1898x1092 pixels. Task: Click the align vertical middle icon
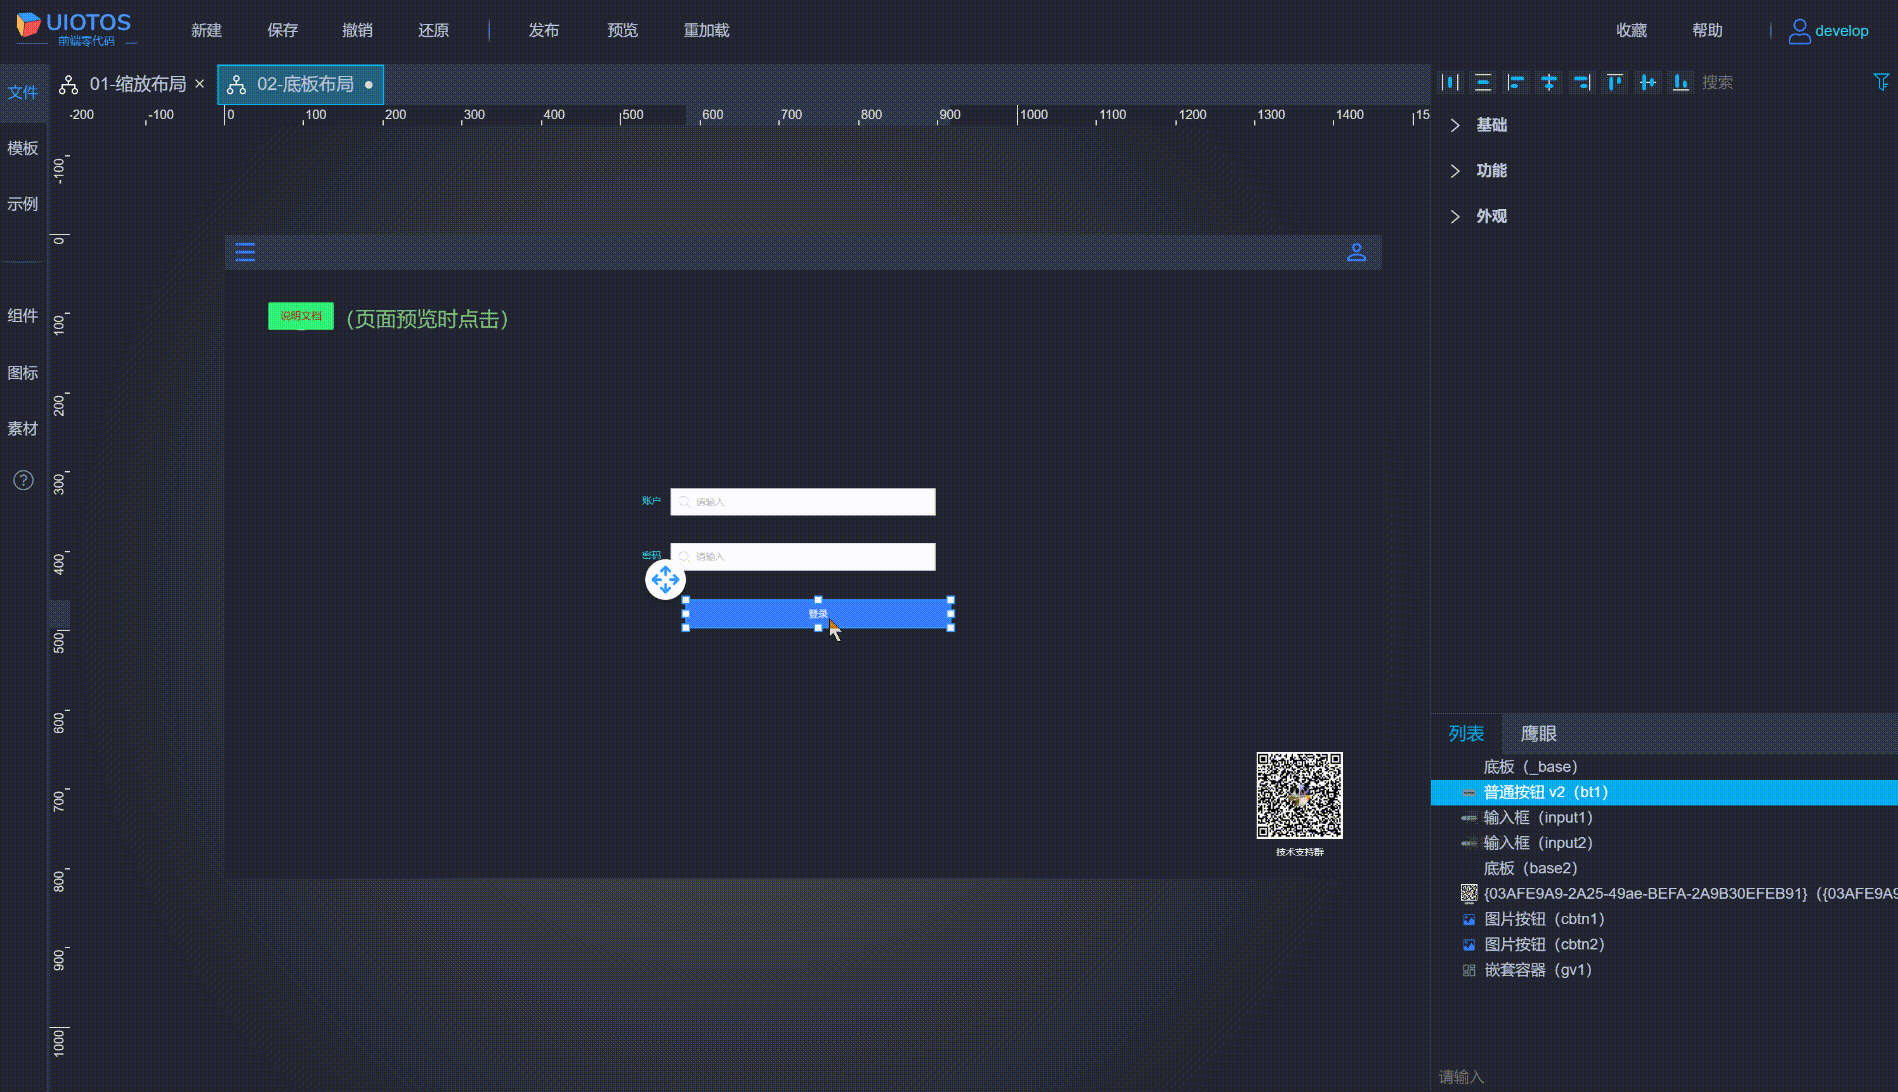(x=1648, y=82)
